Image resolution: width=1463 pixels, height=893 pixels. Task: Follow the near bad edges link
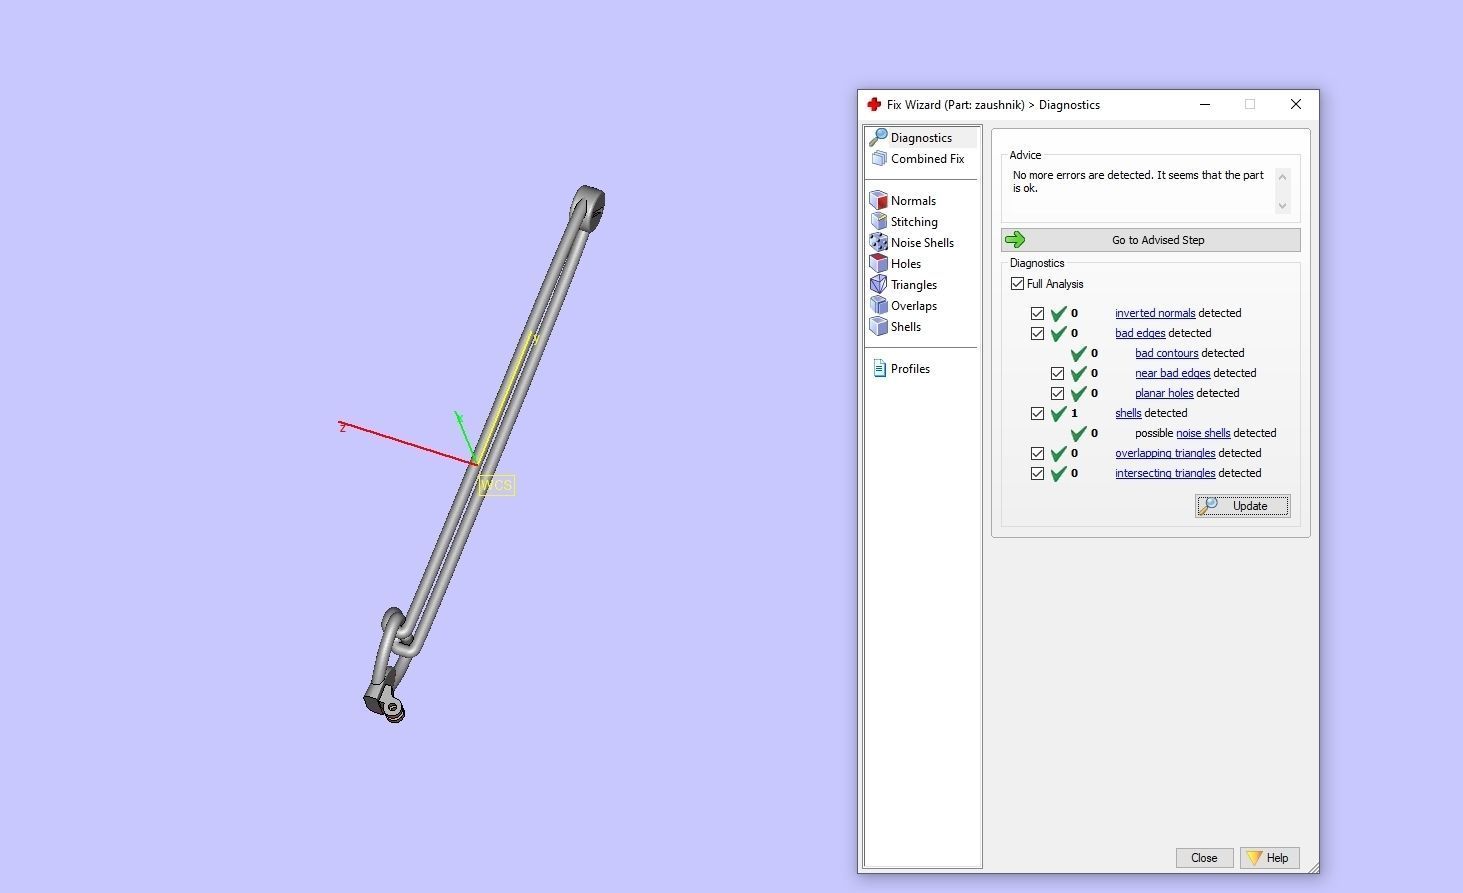pos(1172,373)
